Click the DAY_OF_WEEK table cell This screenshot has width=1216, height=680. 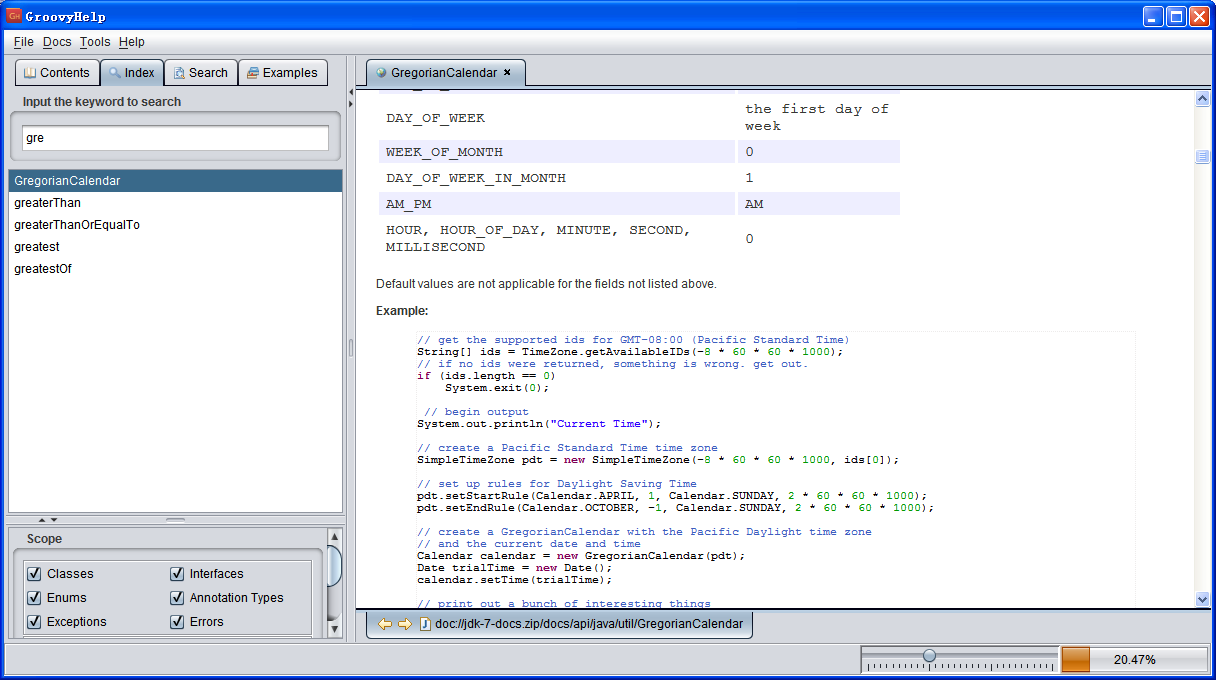[x=557, y=118]
